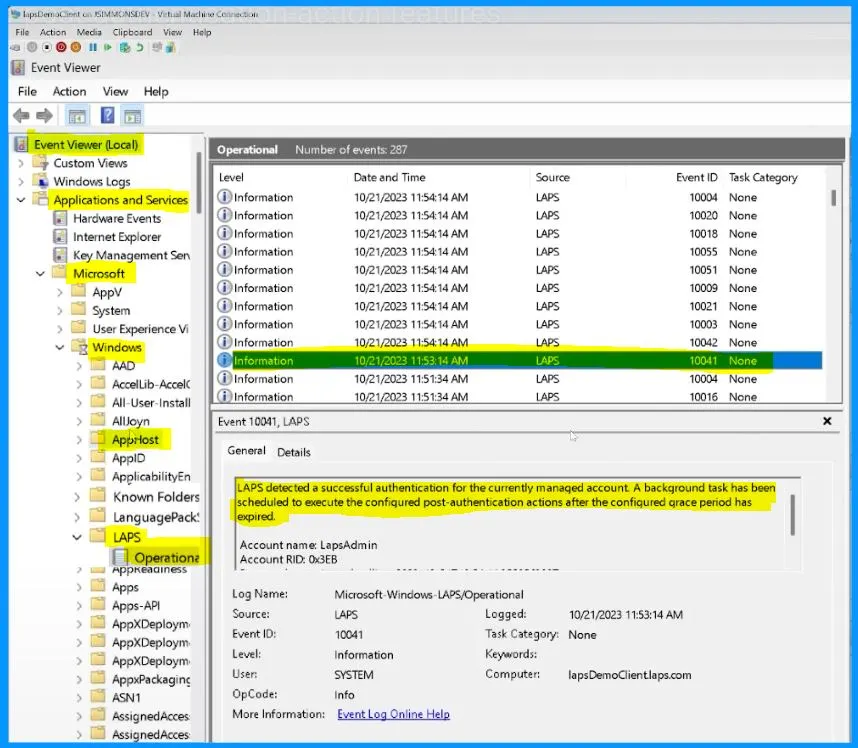
Task: Click the event description text scrollbar
Action: (792, 515)
